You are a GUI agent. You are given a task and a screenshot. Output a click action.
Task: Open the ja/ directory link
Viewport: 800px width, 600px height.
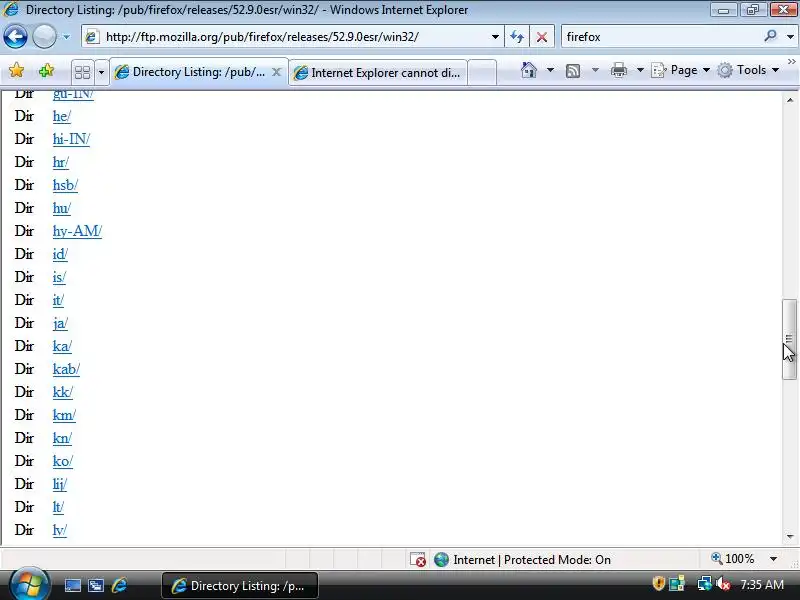pos(60,323)
